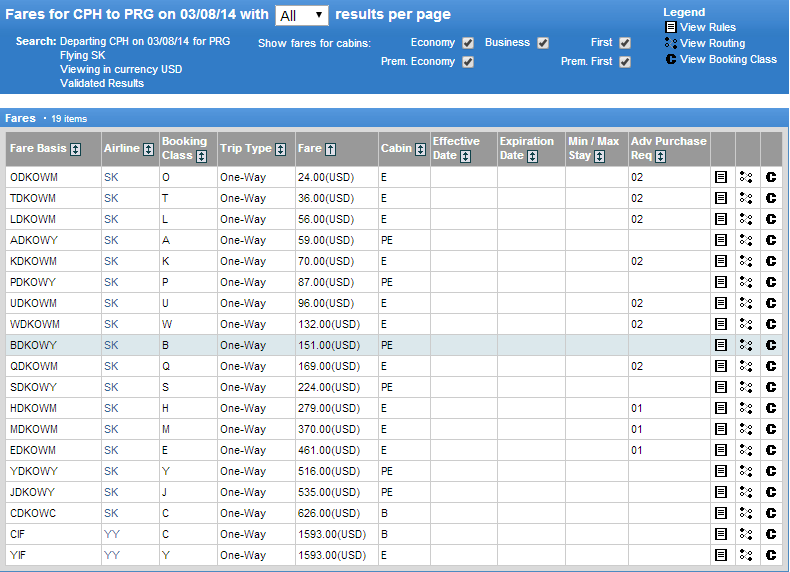
Task: Show routing for the YIF fare
Action: pos(746,555)
